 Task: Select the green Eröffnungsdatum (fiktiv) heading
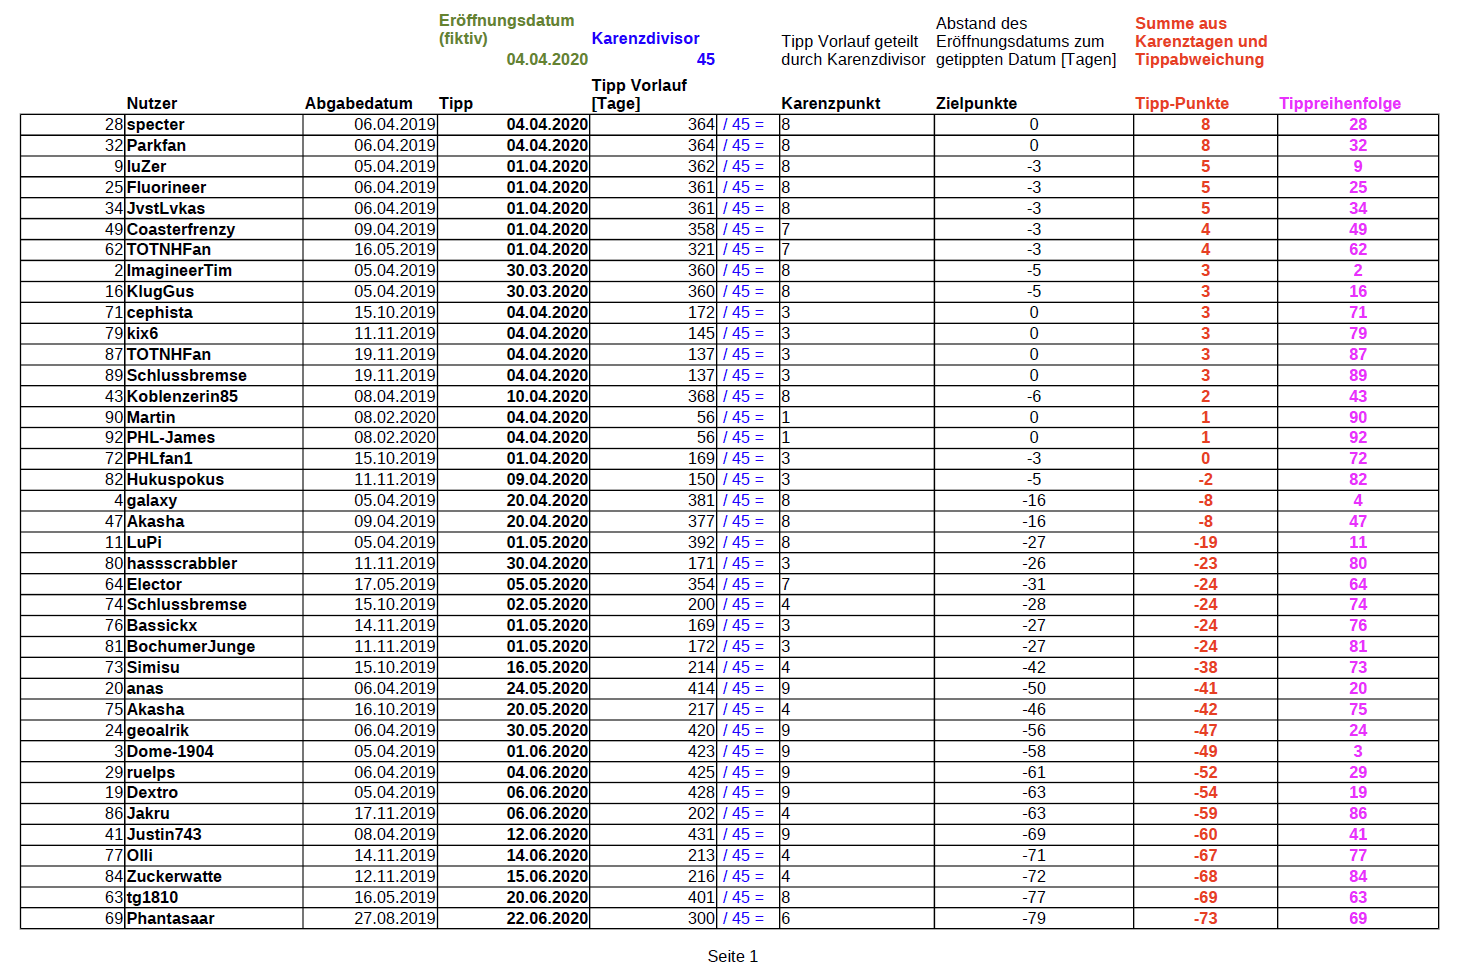[506, 29]
